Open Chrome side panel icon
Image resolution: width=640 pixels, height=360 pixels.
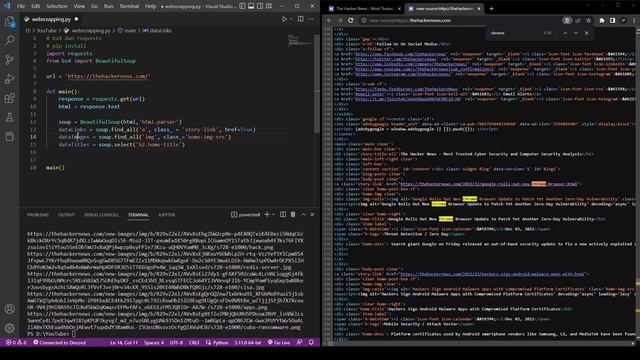612,20
